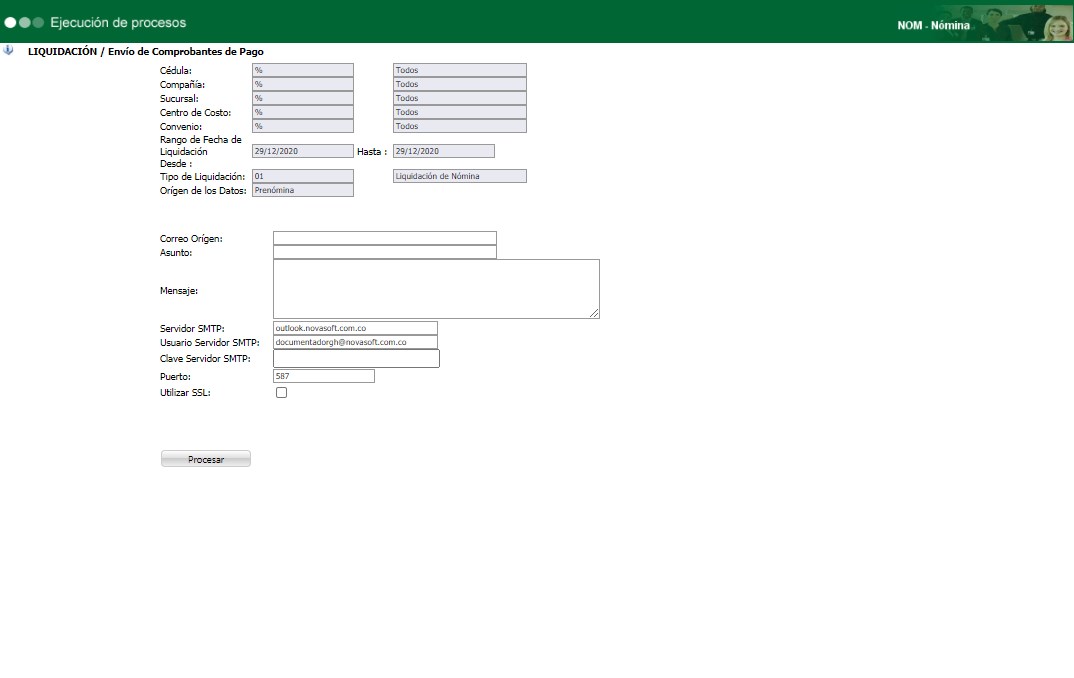Click the Cédula code field
This screenshot has width=1074, height=678.
point(303,70)
